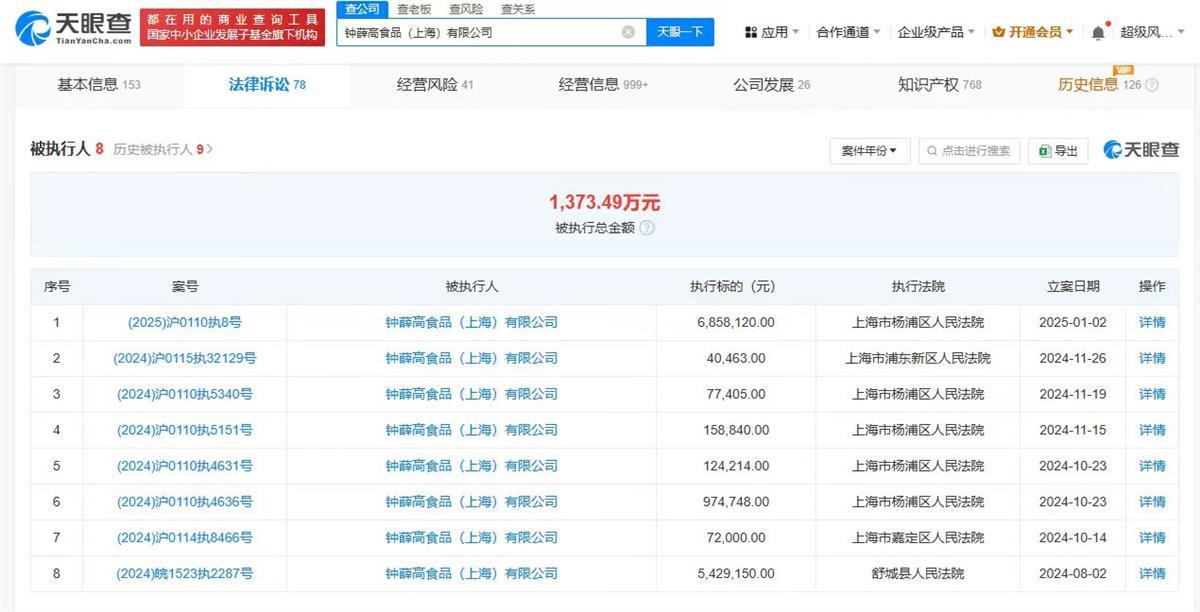Switch to the 知识产权 tab
Image resolution: width=1200 pixels, height=612 pixels.
939,85
